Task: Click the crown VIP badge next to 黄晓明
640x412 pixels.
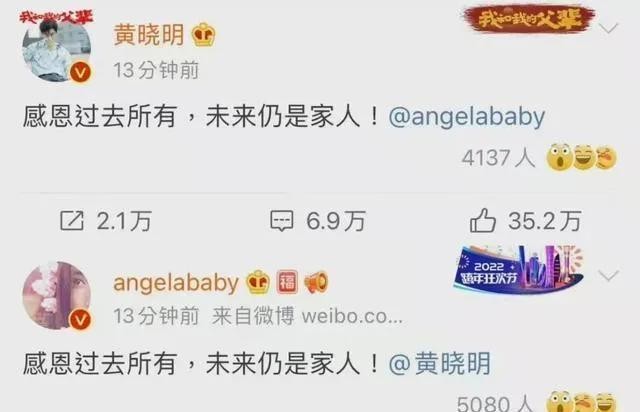Action: tap(204, 35)
